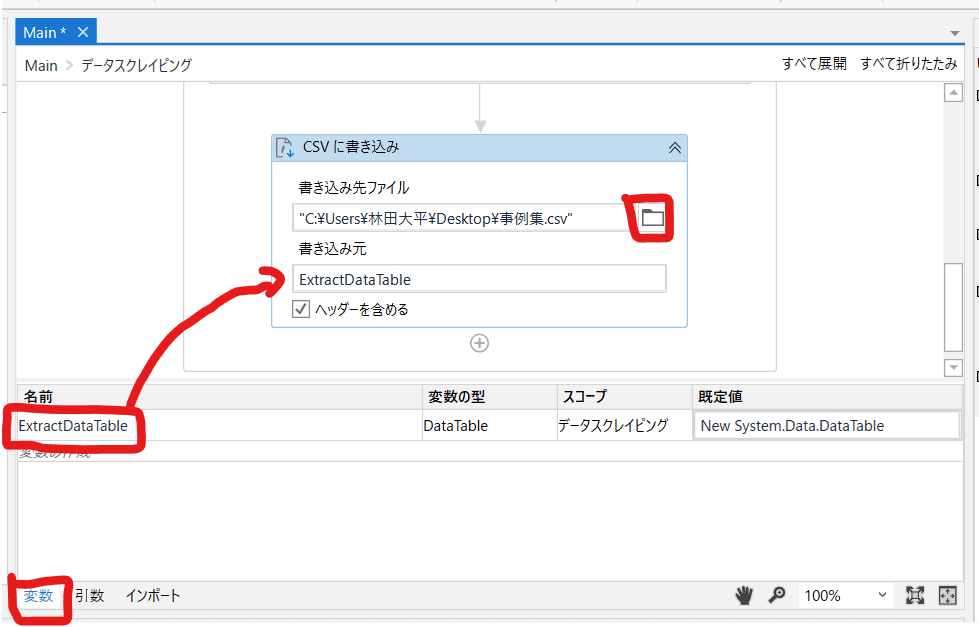Click the add activity plus icon
This screenshot has height=627, width=979.
point(480,343)
